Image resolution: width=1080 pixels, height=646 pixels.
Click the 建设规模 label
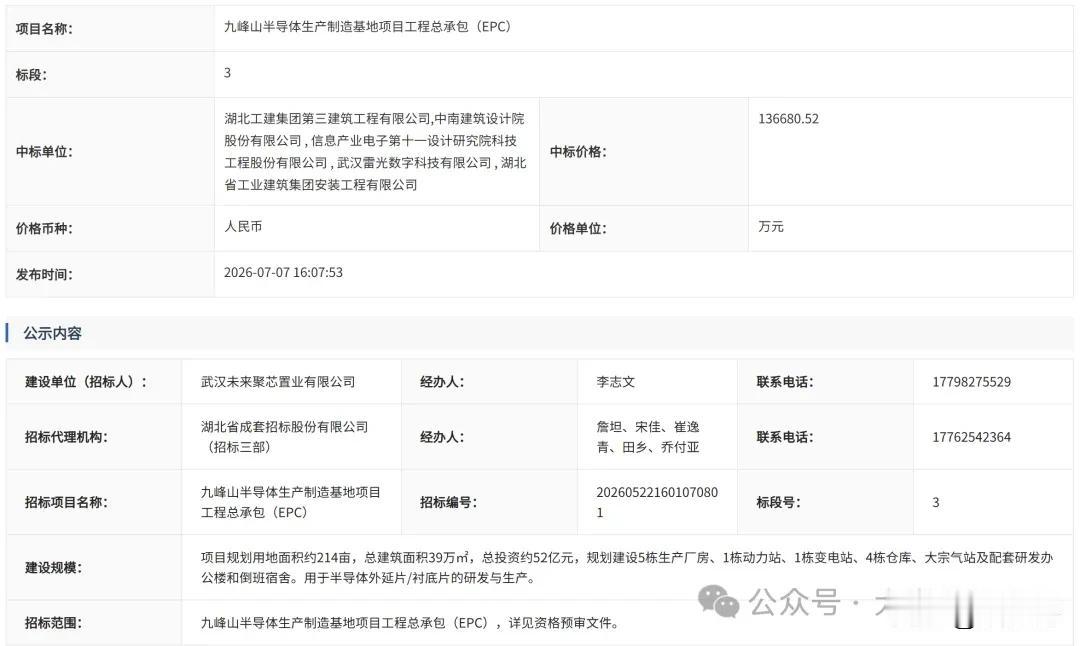coord(53,568)
